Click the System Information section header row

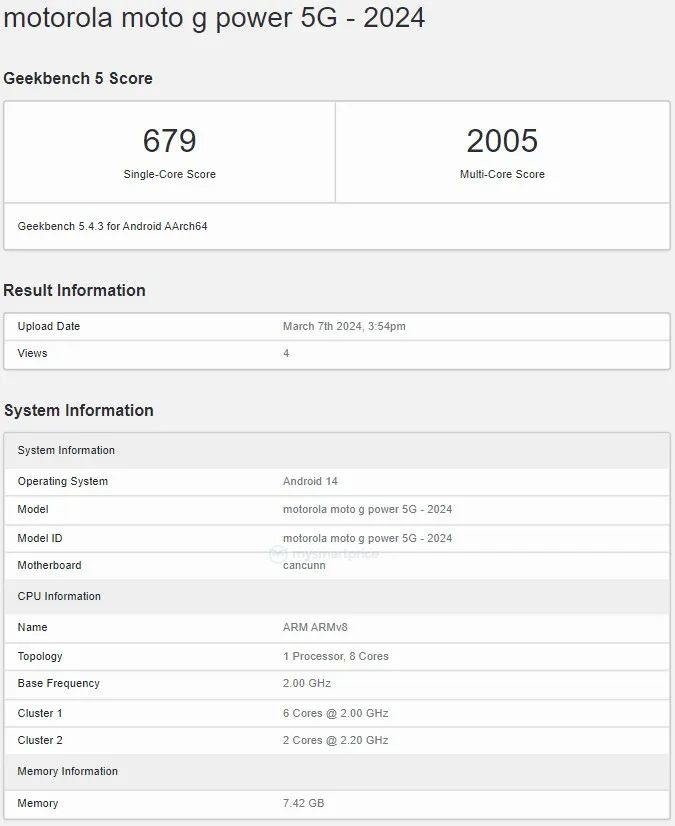[x=66, y=450]
